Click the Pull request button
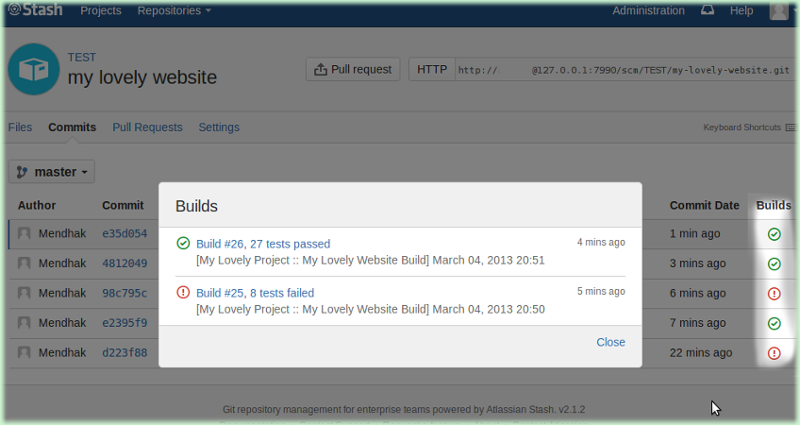 353,69
